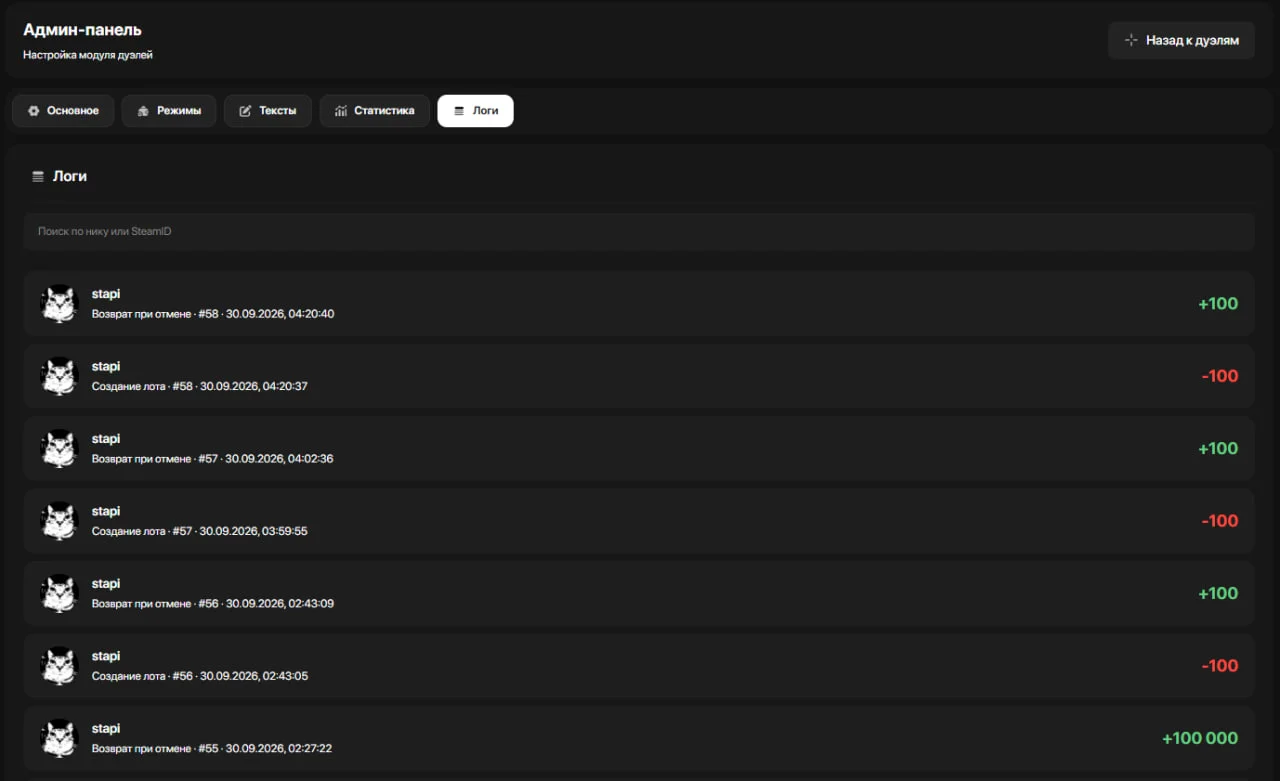
Task: Switch to the Режимы tab
Action: (169, 111)
